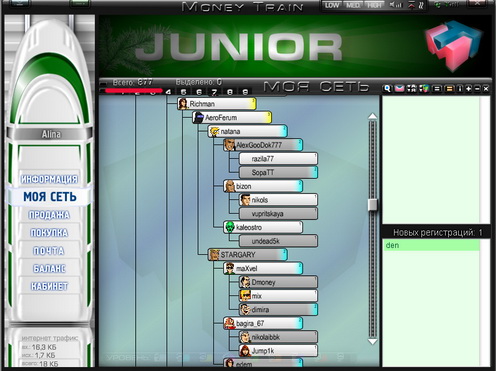Open the pink envelope mail icon
Viewport: 496px width, 371px height.
click(x=399, y=88)
